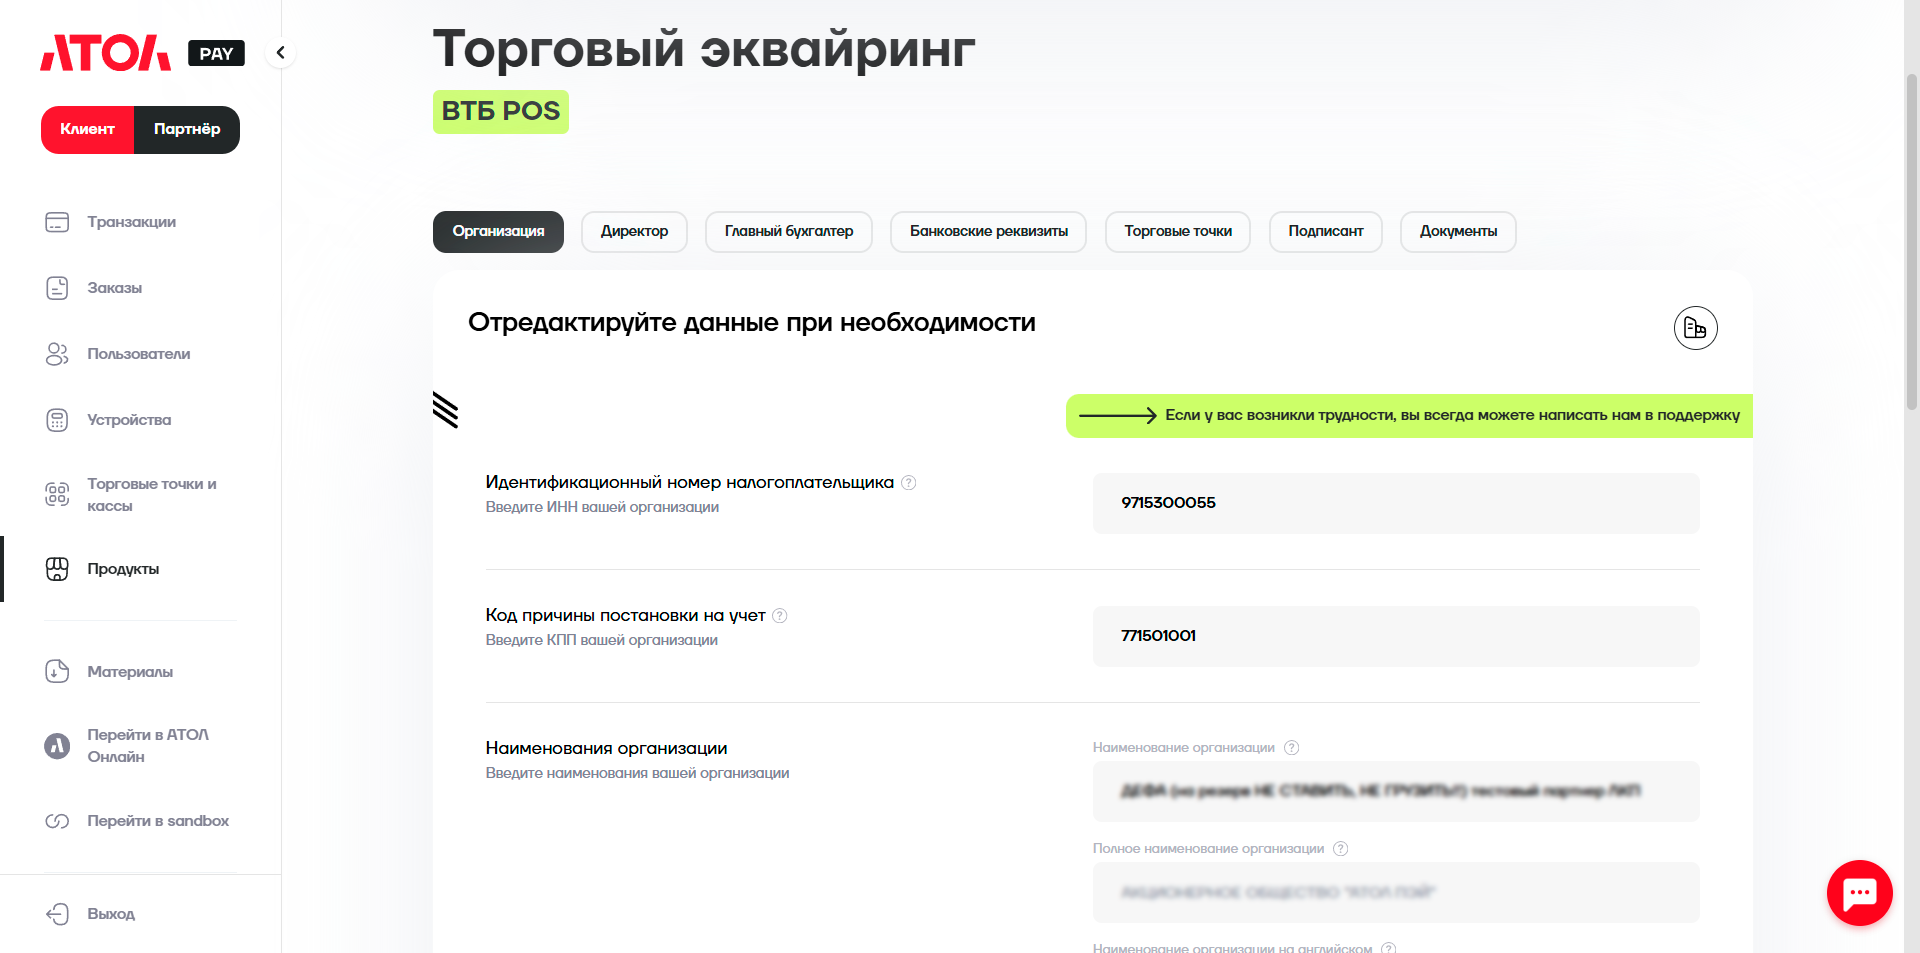1920x953 pixels.
Task: Click the Торговый эквайринг heading
Action: coord(704,48)
